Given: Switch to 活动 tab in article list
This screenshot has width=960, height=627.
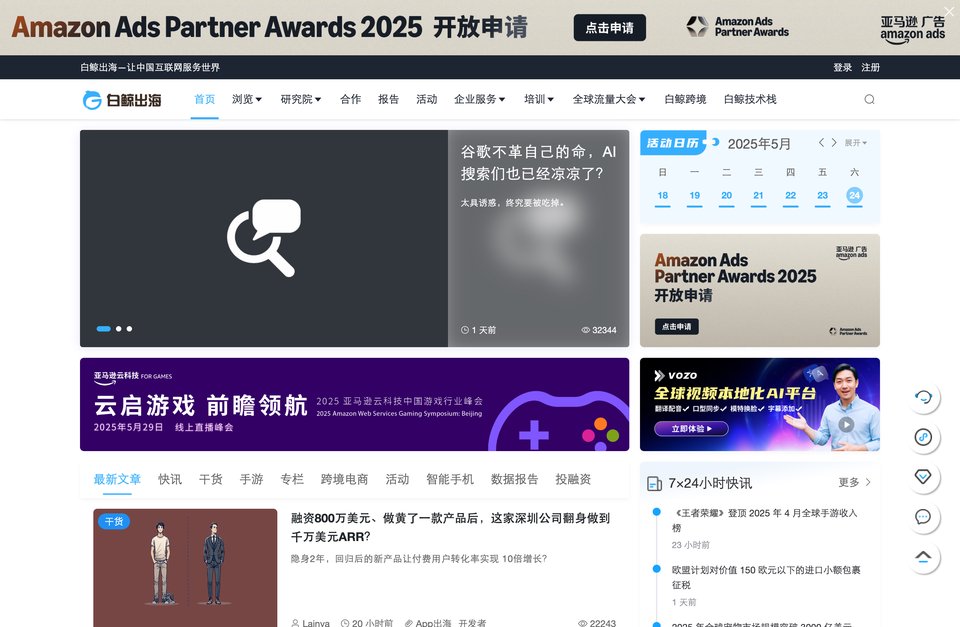Looking at the screenshot, I should [x=397, y=479].
